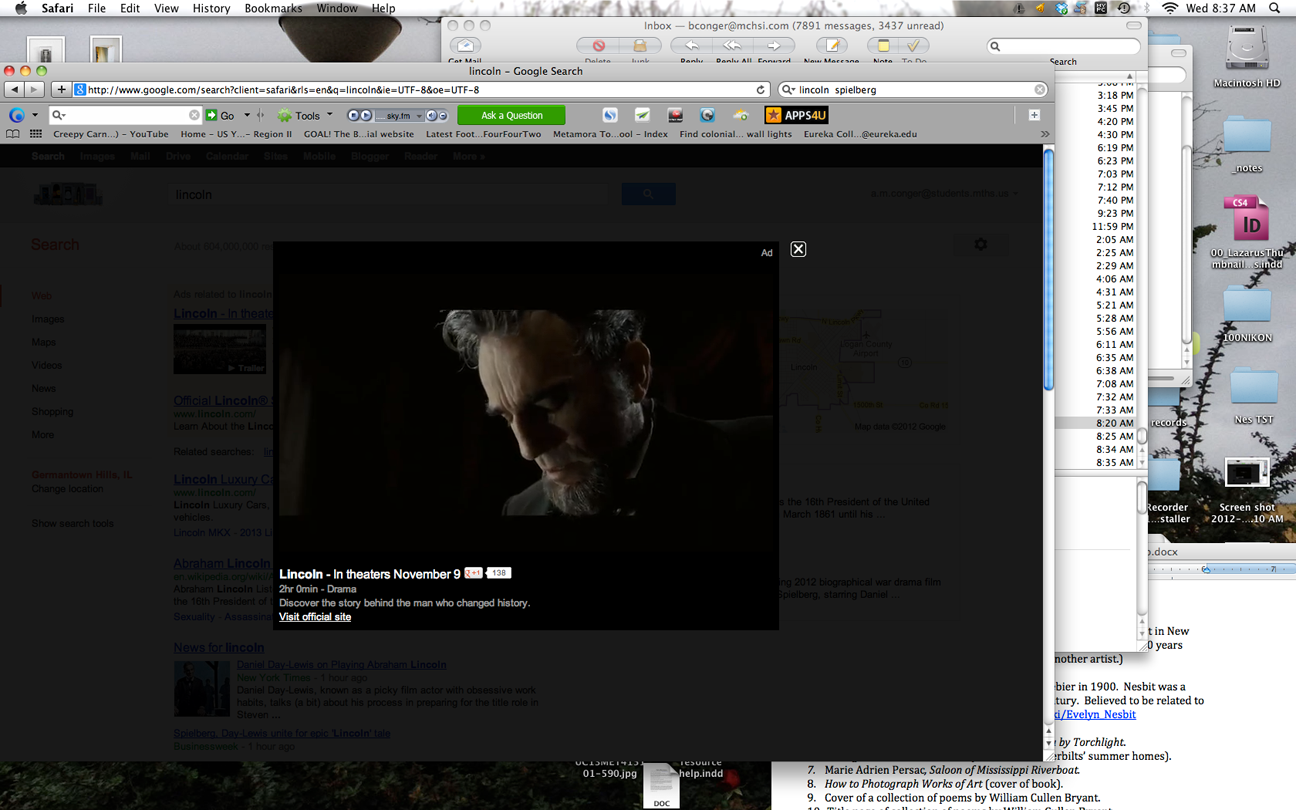
Task: Click the Safari search field with lincoln spielberg
Action: click(910, 90)
